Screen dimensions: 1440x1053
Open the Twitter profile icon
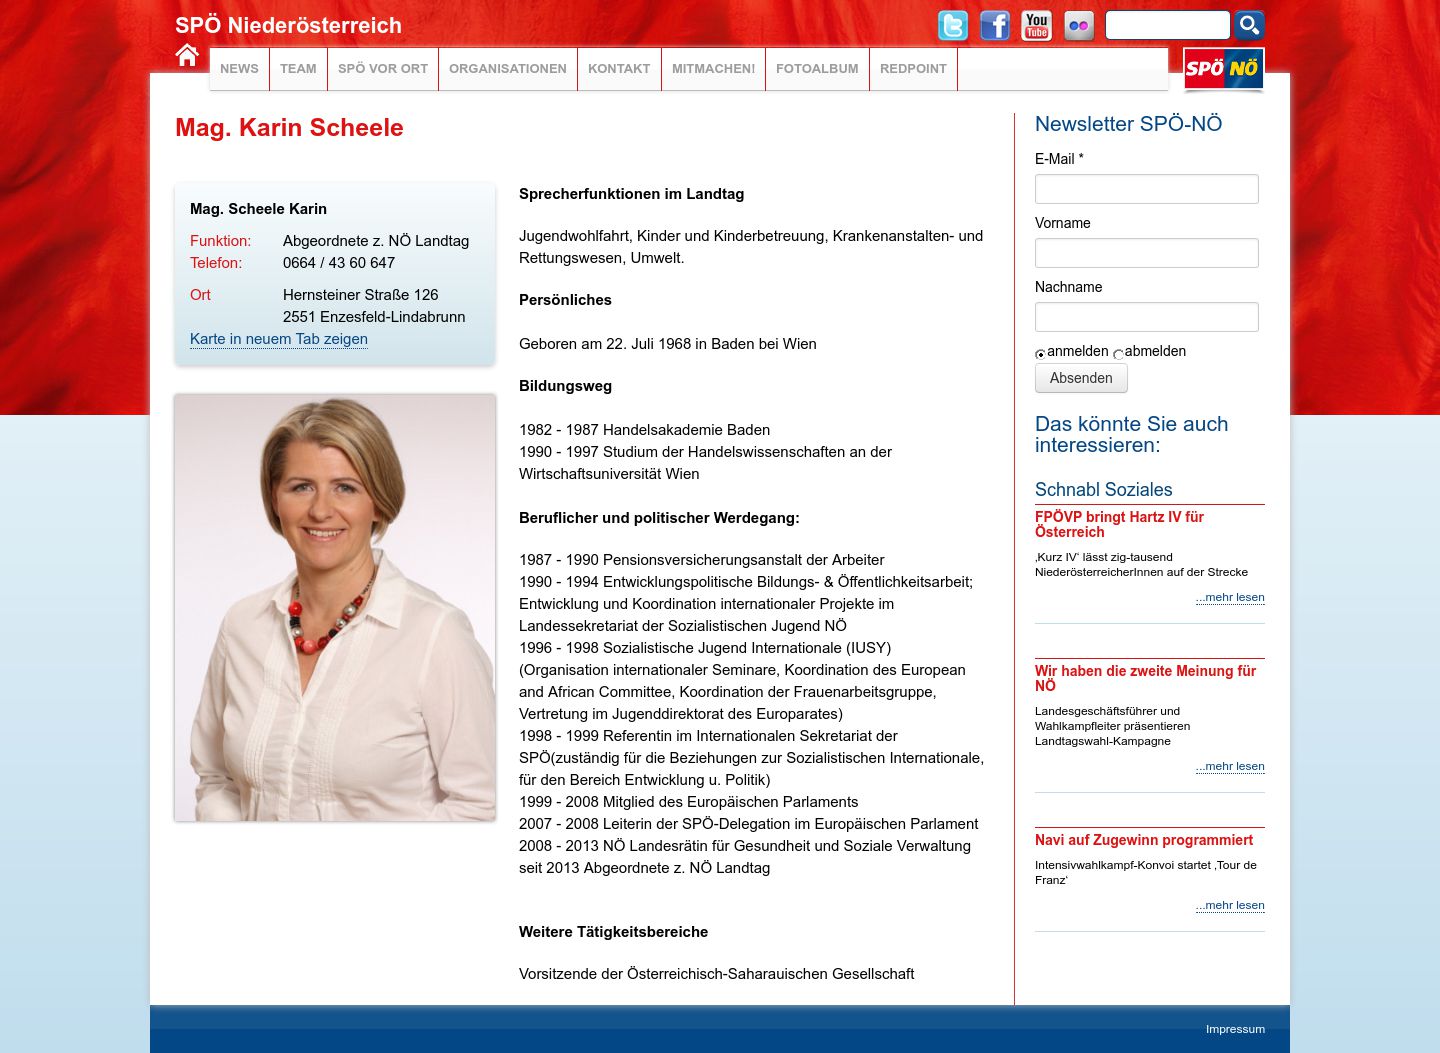953,25
